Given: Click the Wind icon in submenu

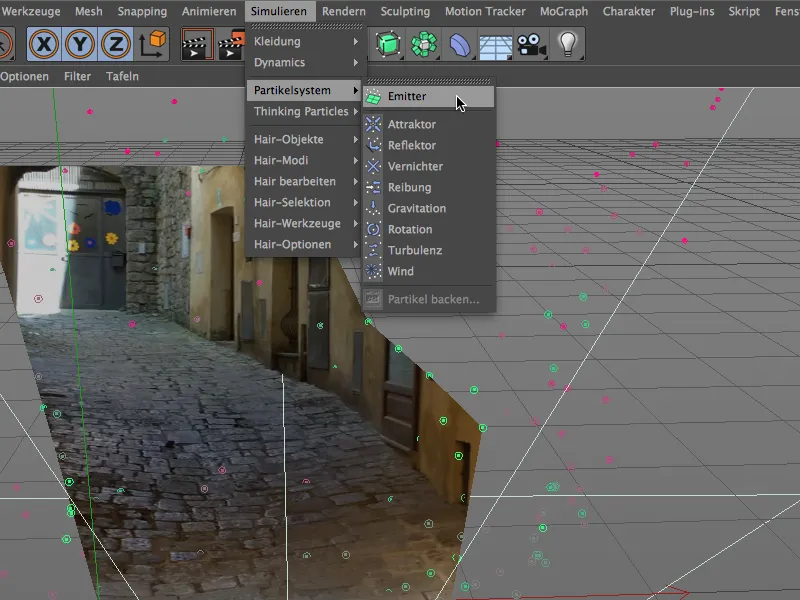Looking at the screenshot, I should pyautogui.click(x=373, y=271).
